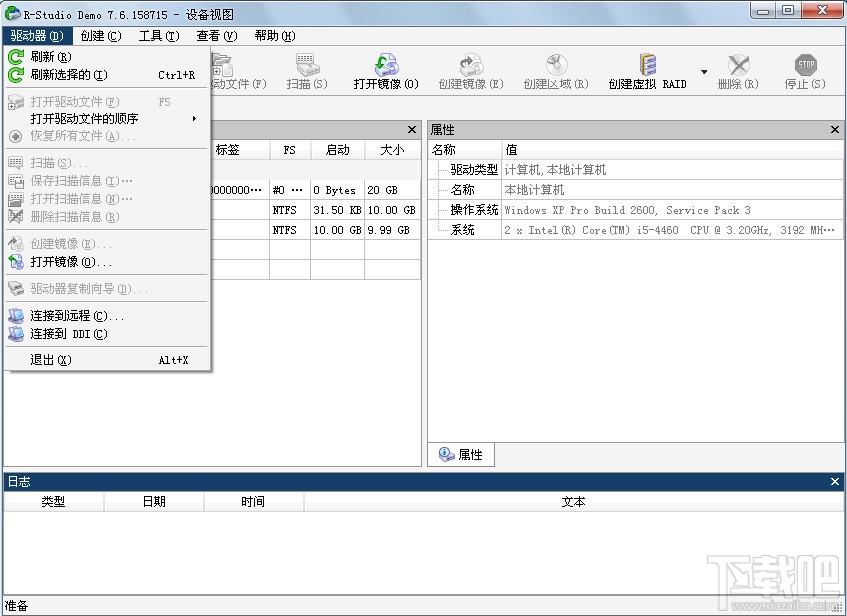Click the 大小 column header
Viewport: 847px width, 616px height.
(x=392, y=150)
